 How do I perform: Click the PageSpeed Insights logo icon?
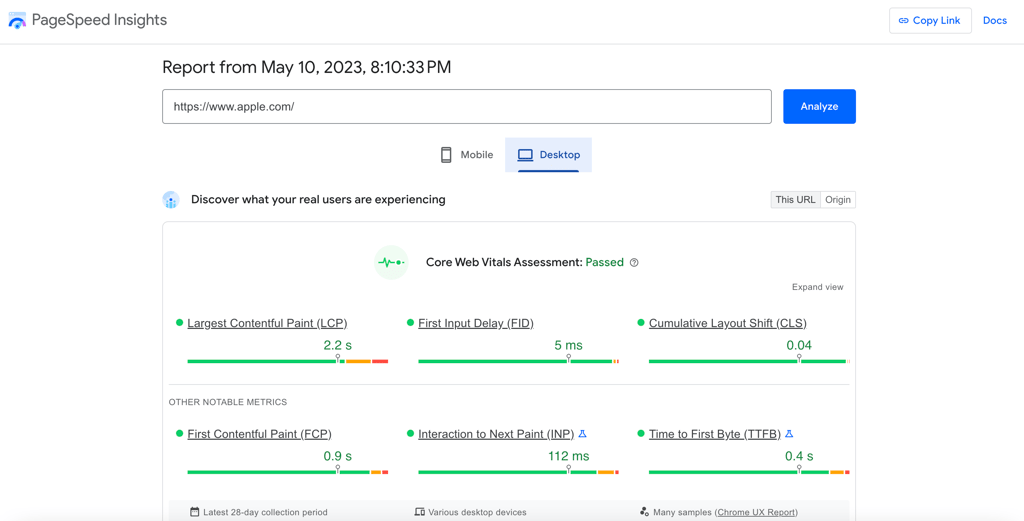click(17, 21)
